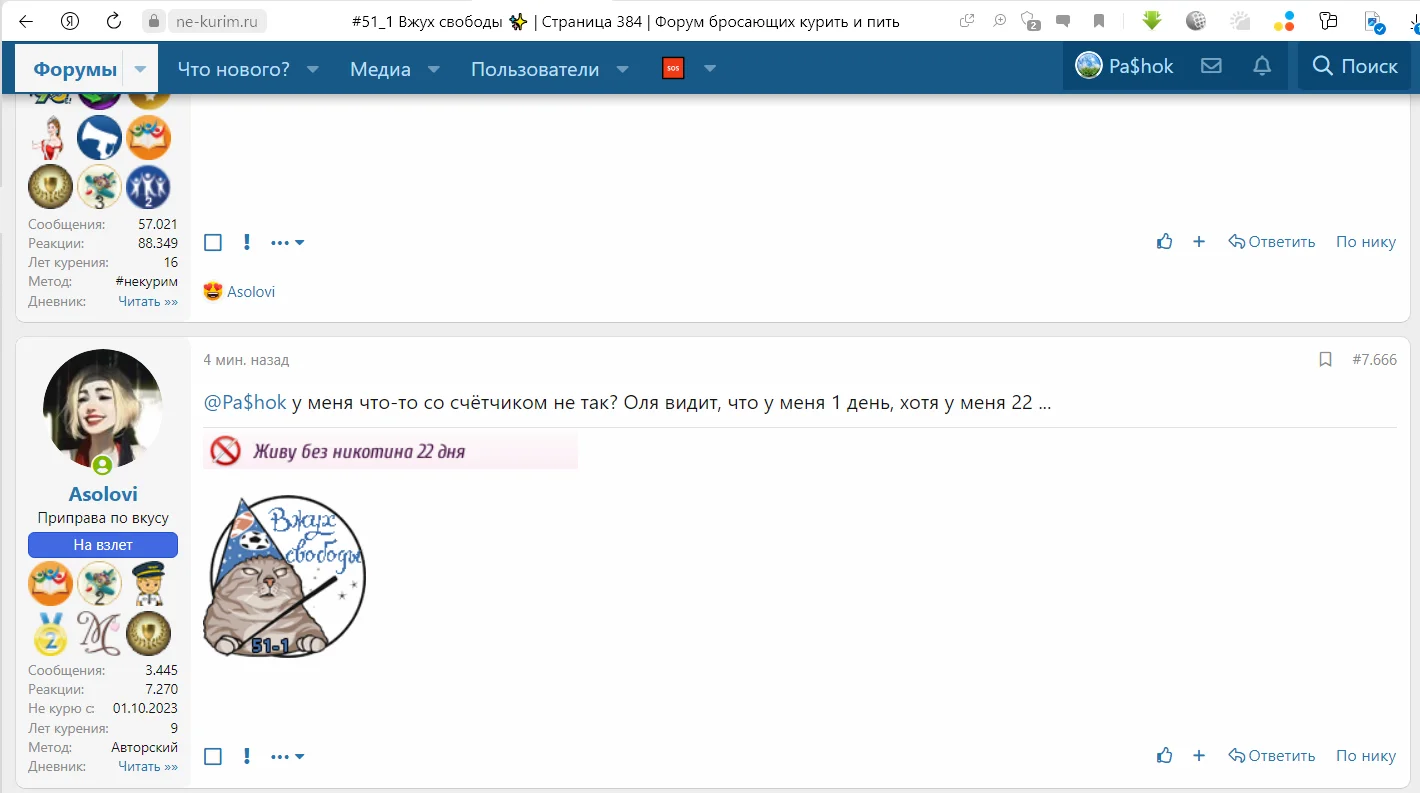Open the Медиа navigation item
The height and width of the screenshot is (793, 1420).
(x=380, y=69)
